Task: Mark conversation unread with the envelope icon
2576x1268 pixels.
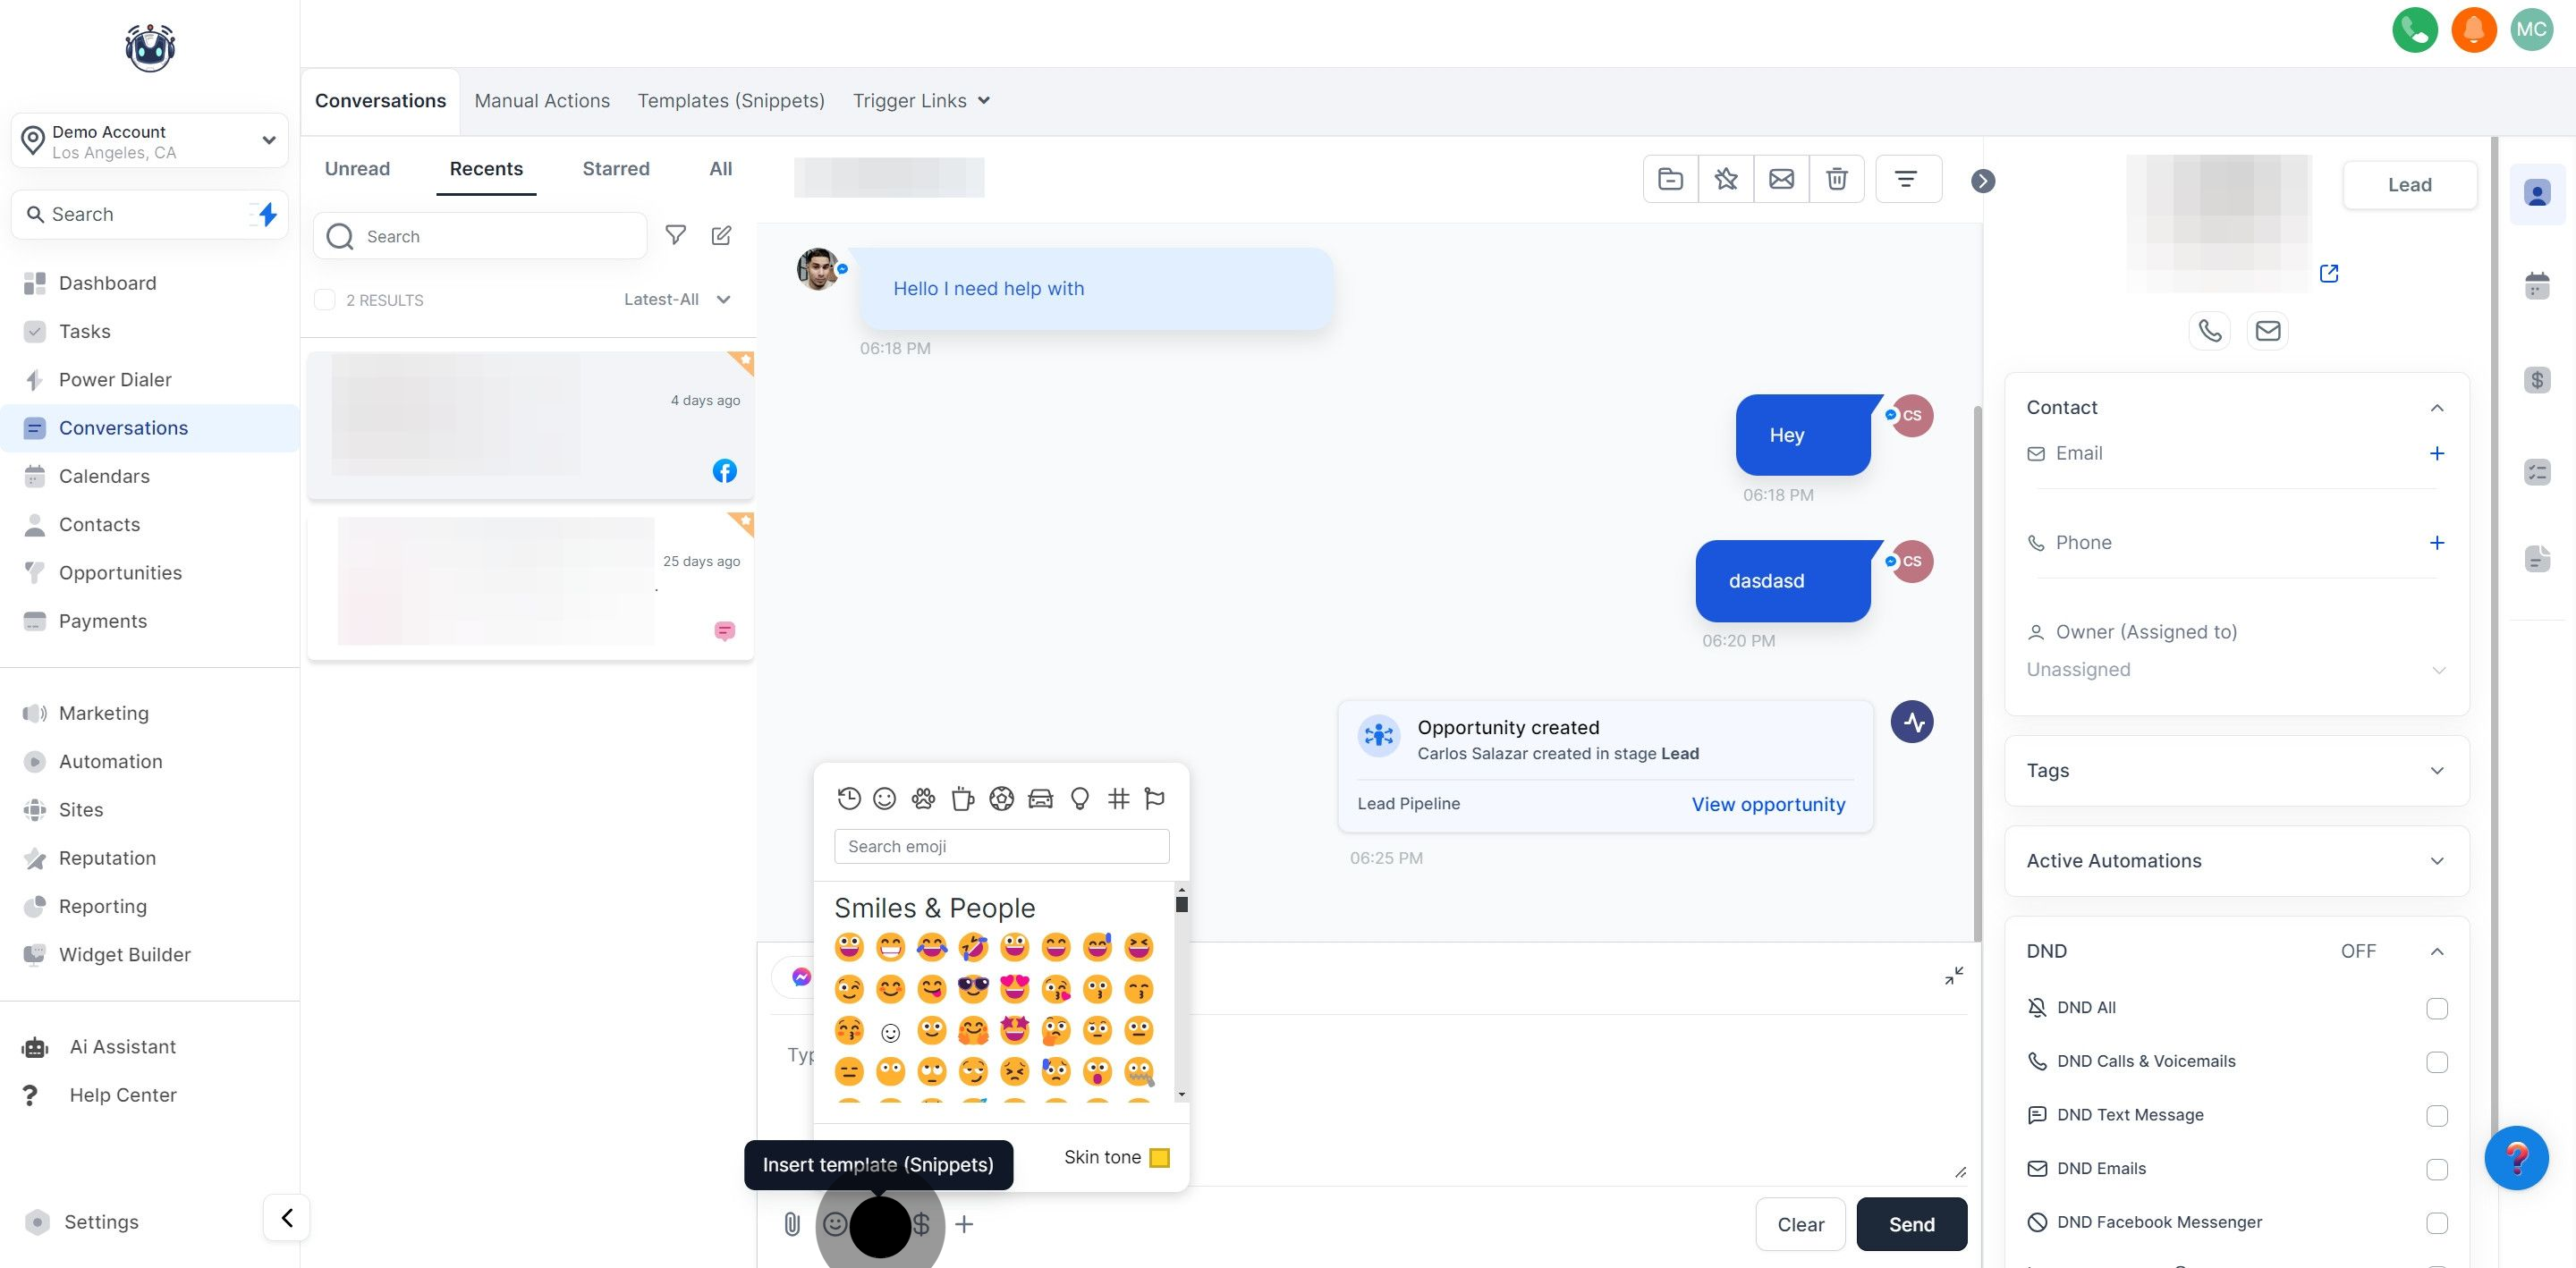Action: click(x=1781, y=179)
